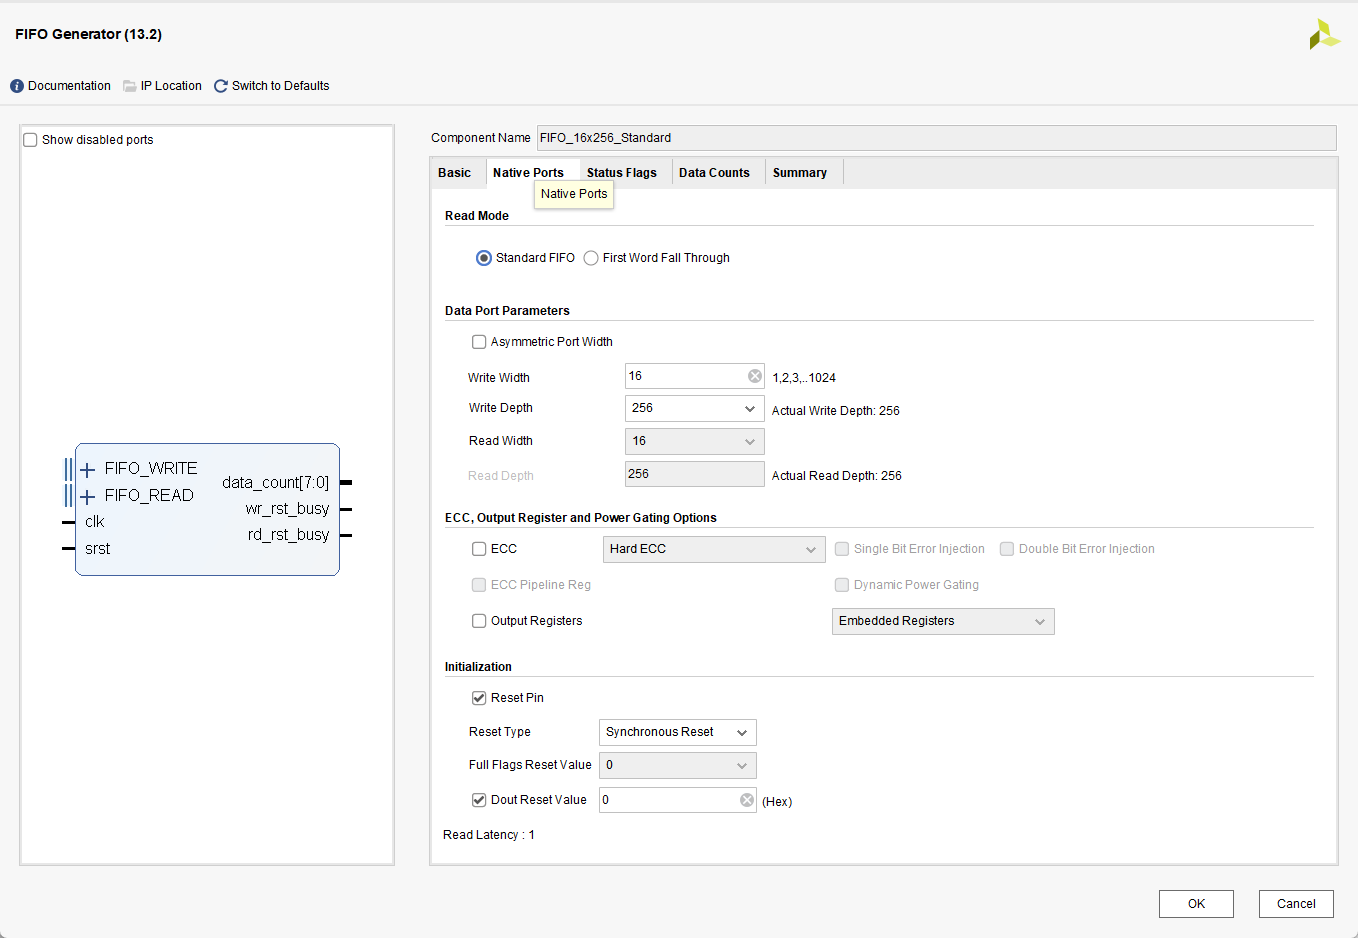Click the Xilinx logo in the corner
Screen dimensions: 1358x938
coord(1324,34)
